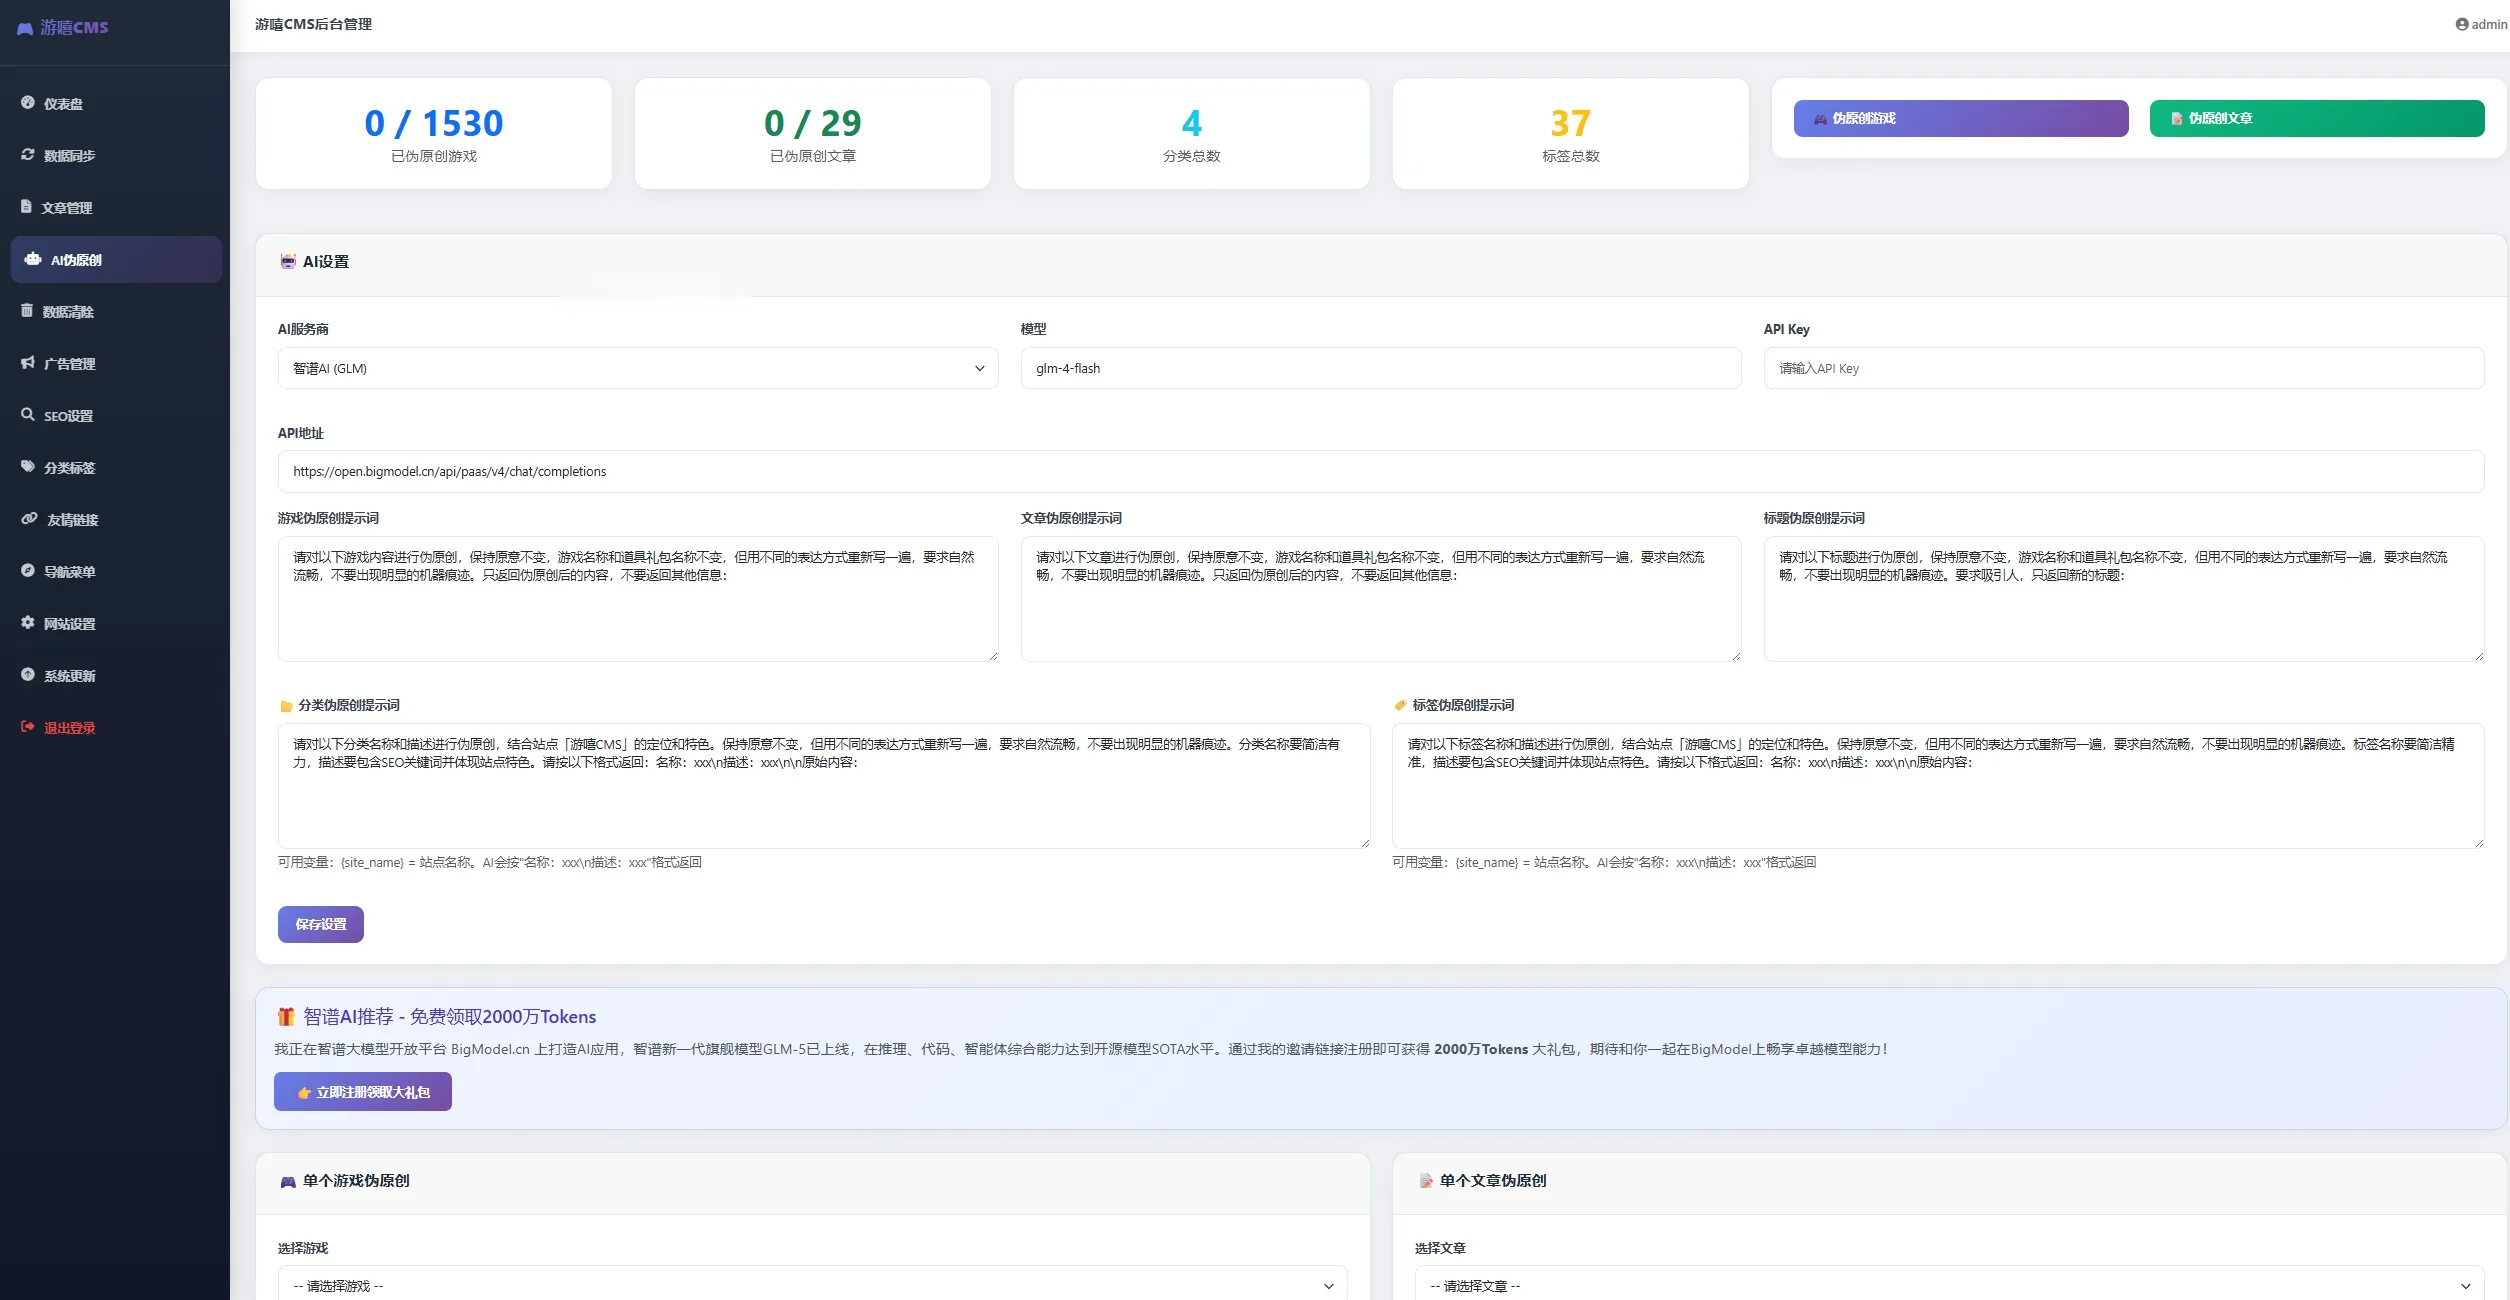This screenshot has width=2510, height=1300.
Task: Click the gamepad icon beside 单个游戏伪原创
Action: pyautogui.click(x=288, y=1181)
